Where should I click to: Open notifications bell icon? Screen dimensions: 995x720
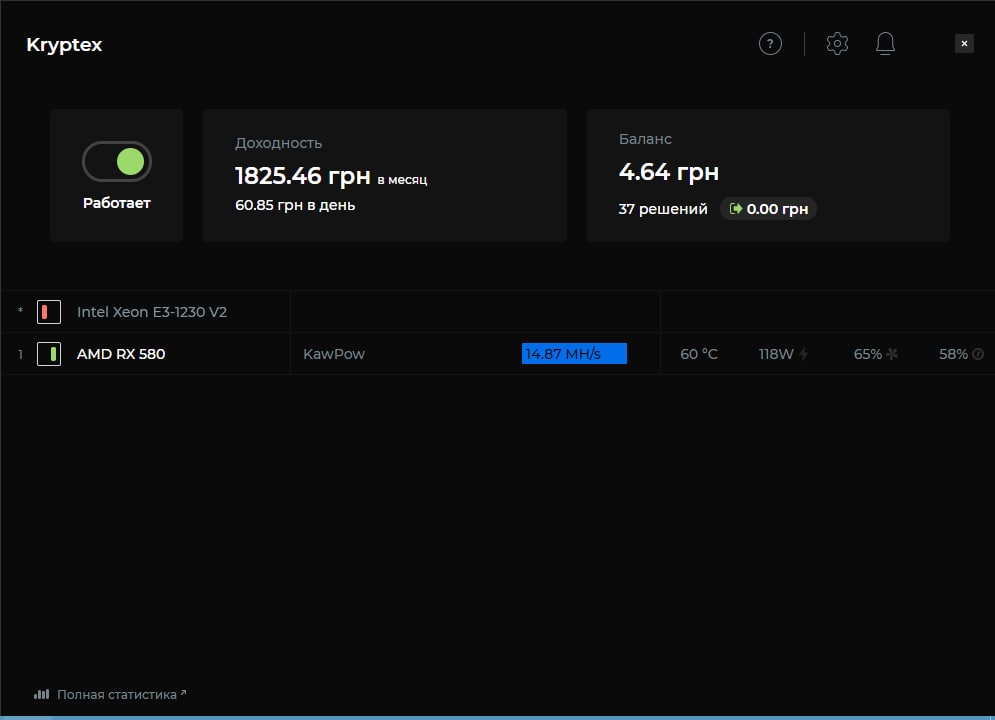tap(885, 44)
